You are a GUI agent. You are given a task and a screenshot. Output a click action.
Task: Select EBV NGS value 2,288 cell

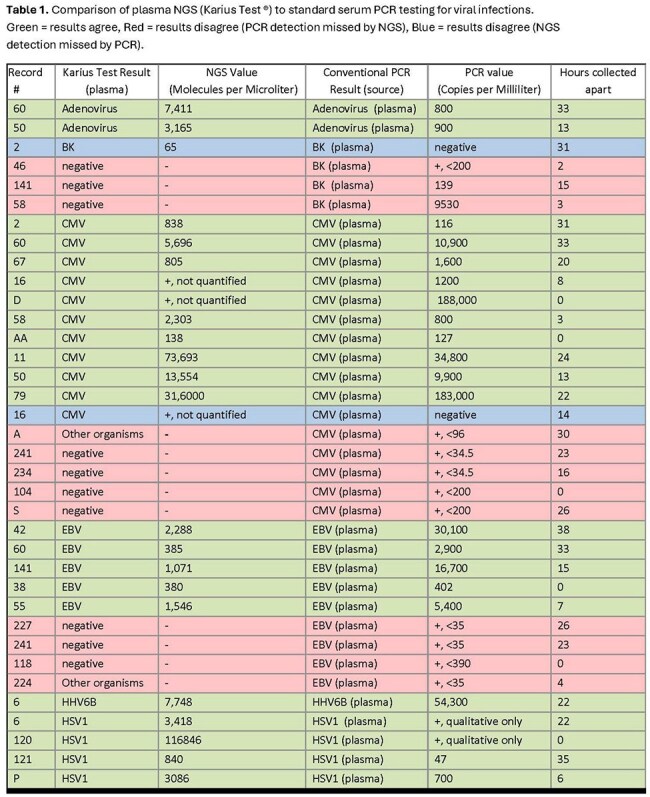[x=232, y=530]
